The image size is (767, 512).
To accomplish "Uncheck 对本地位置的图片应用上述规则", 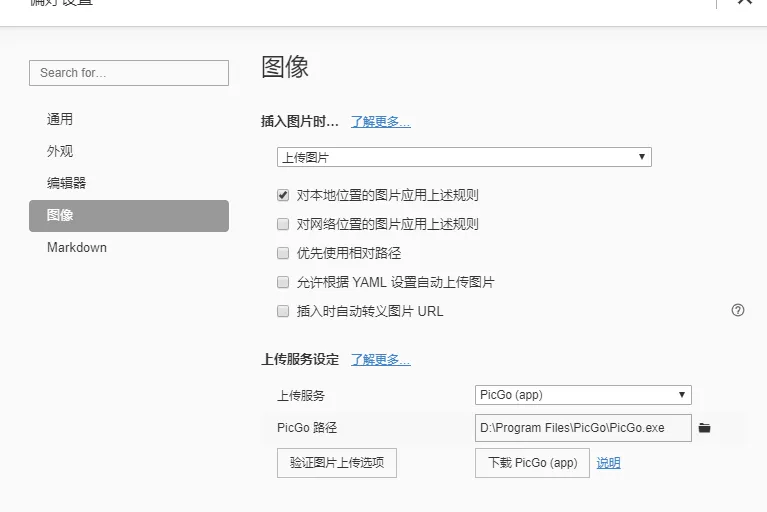I will point(283,195).
